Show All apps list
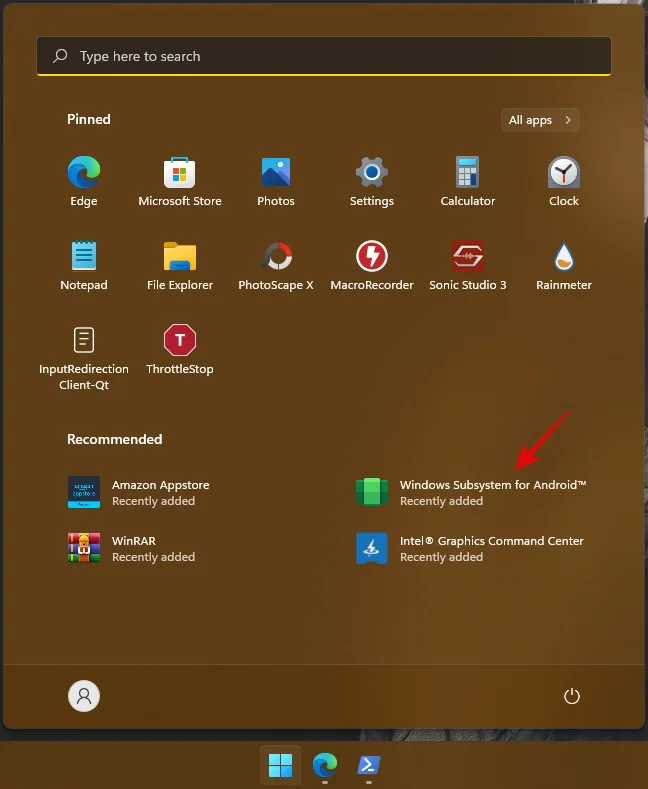This screenshot has width=648, height=789. click(540, 120)
